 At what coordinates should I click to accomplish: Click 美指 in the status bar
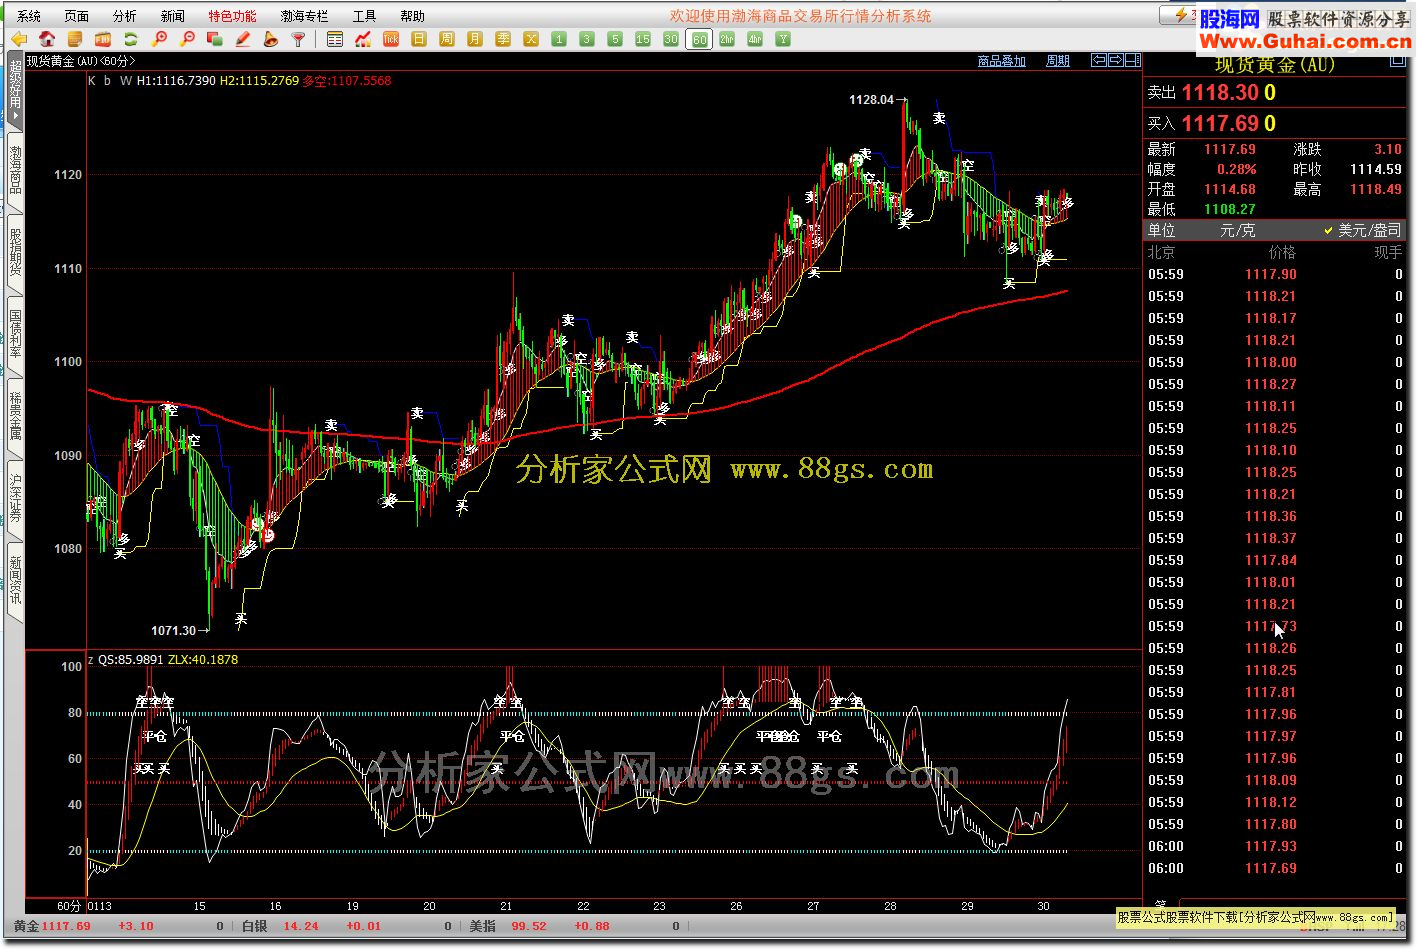pos(483,926)
